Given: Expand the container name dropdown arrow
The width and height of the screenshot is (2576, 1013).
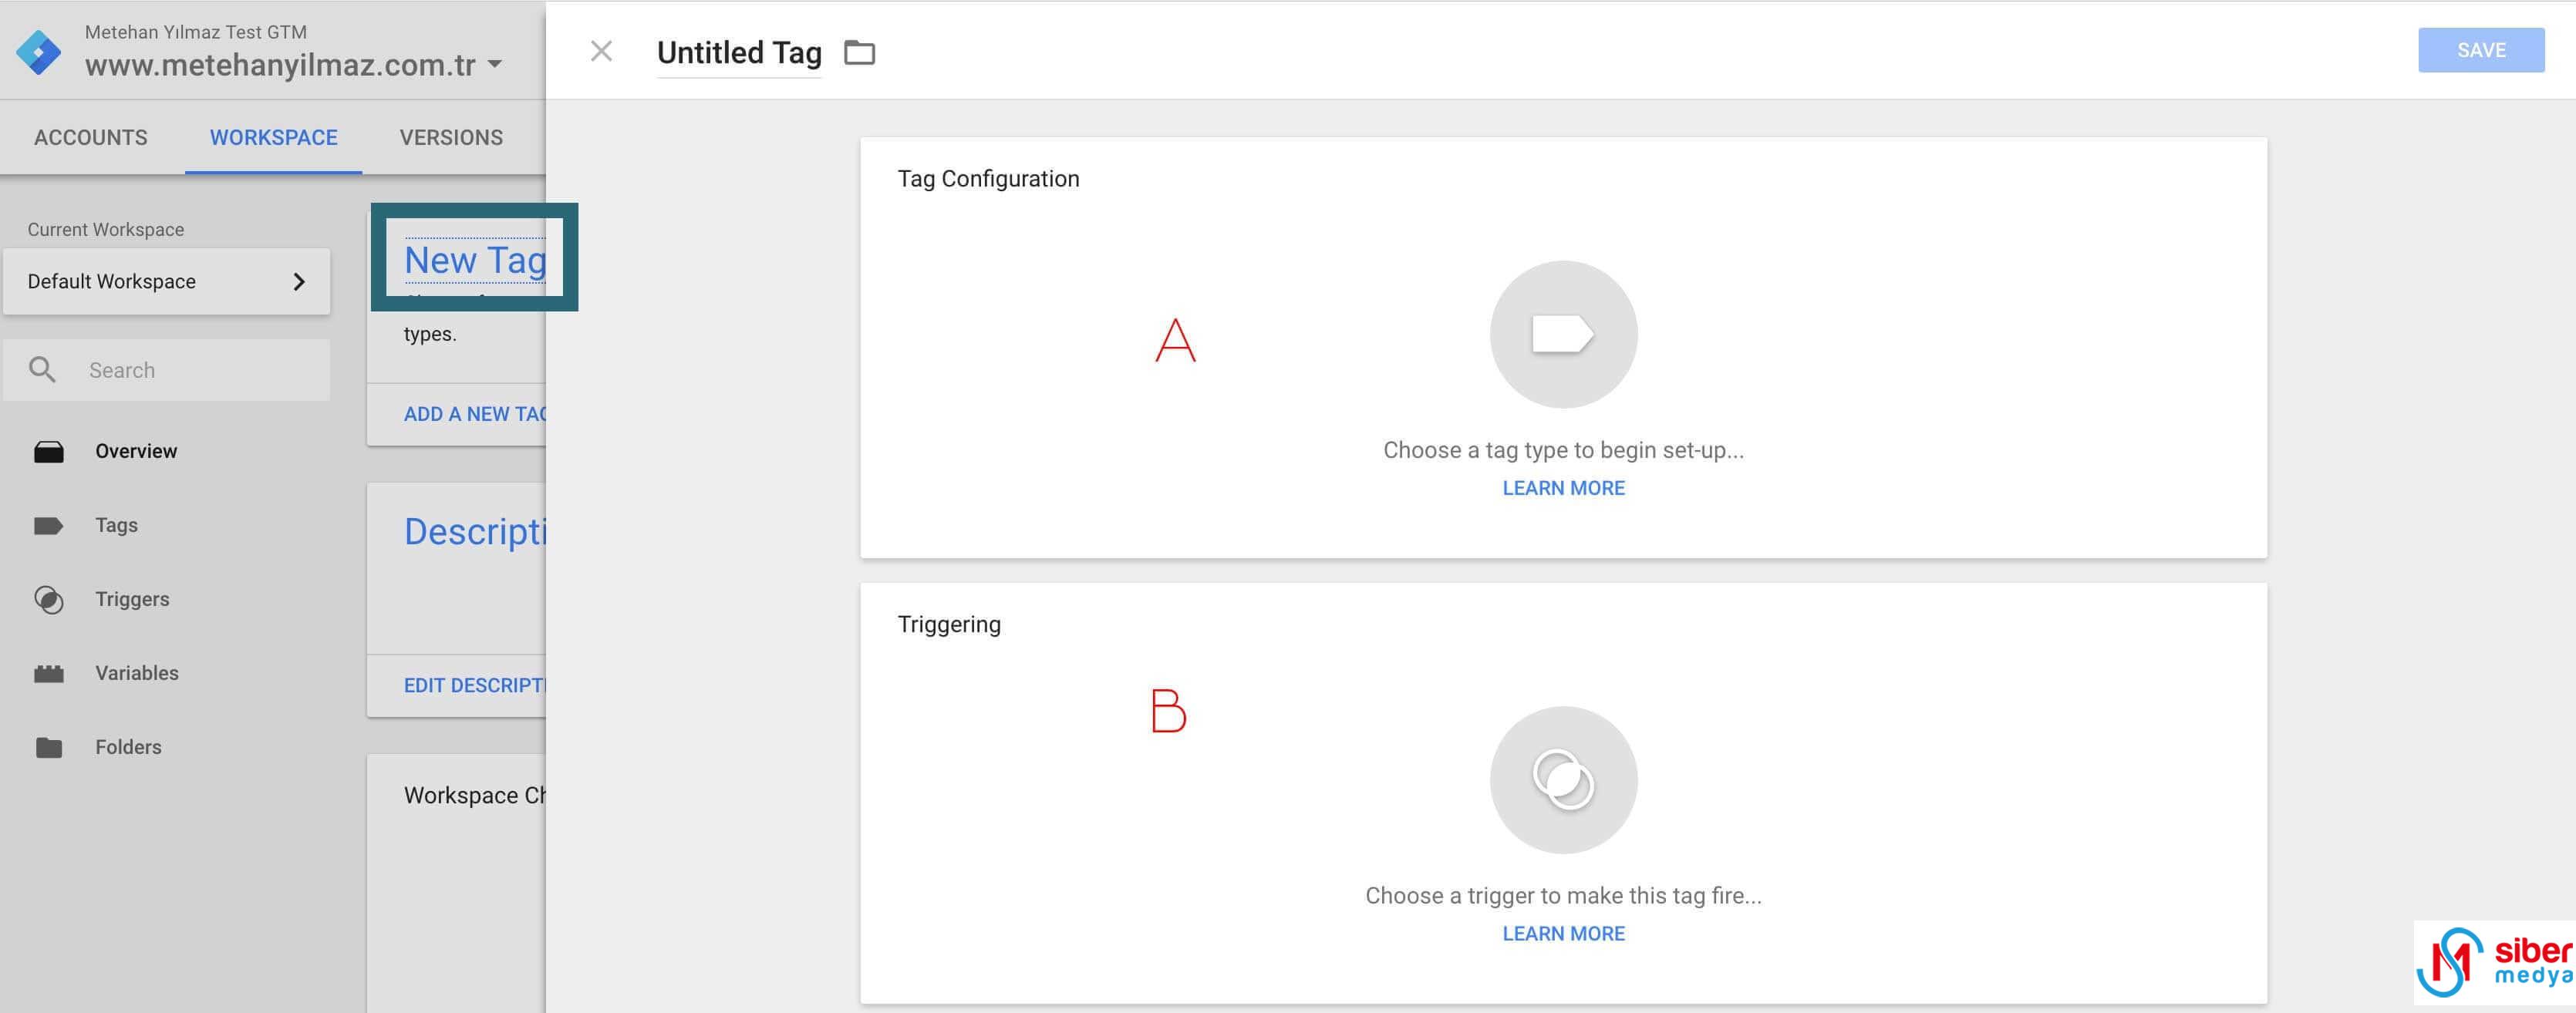Looking at the screenshot, I should 494,64.
